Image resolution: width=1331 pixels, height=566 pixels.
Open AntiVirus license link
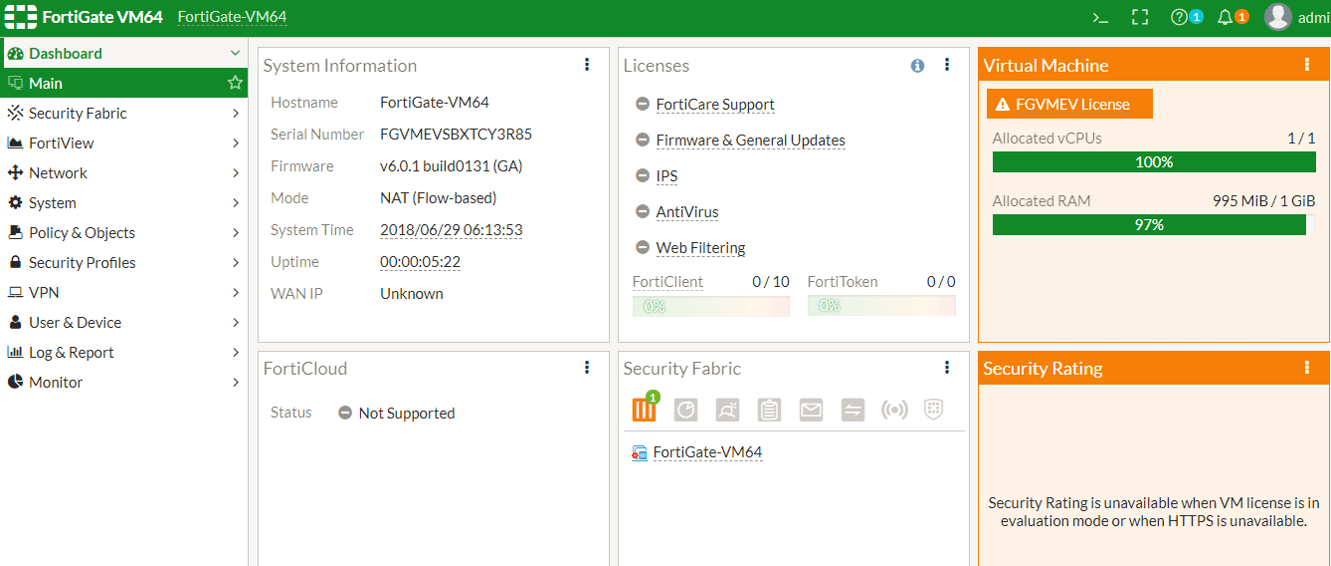687,212
